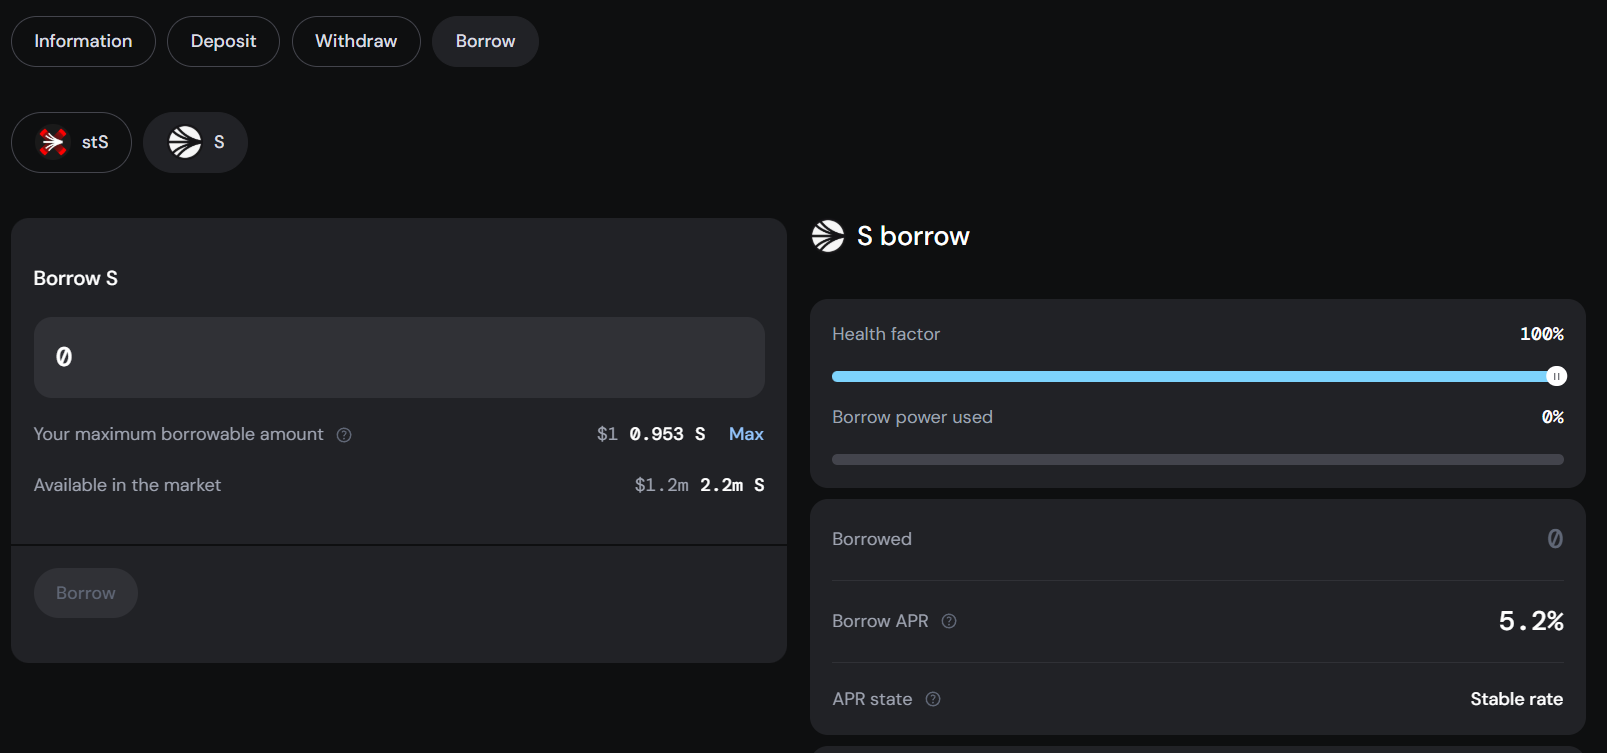
Task: Click the S token logo in the asset pill
Action: (185, 142)
